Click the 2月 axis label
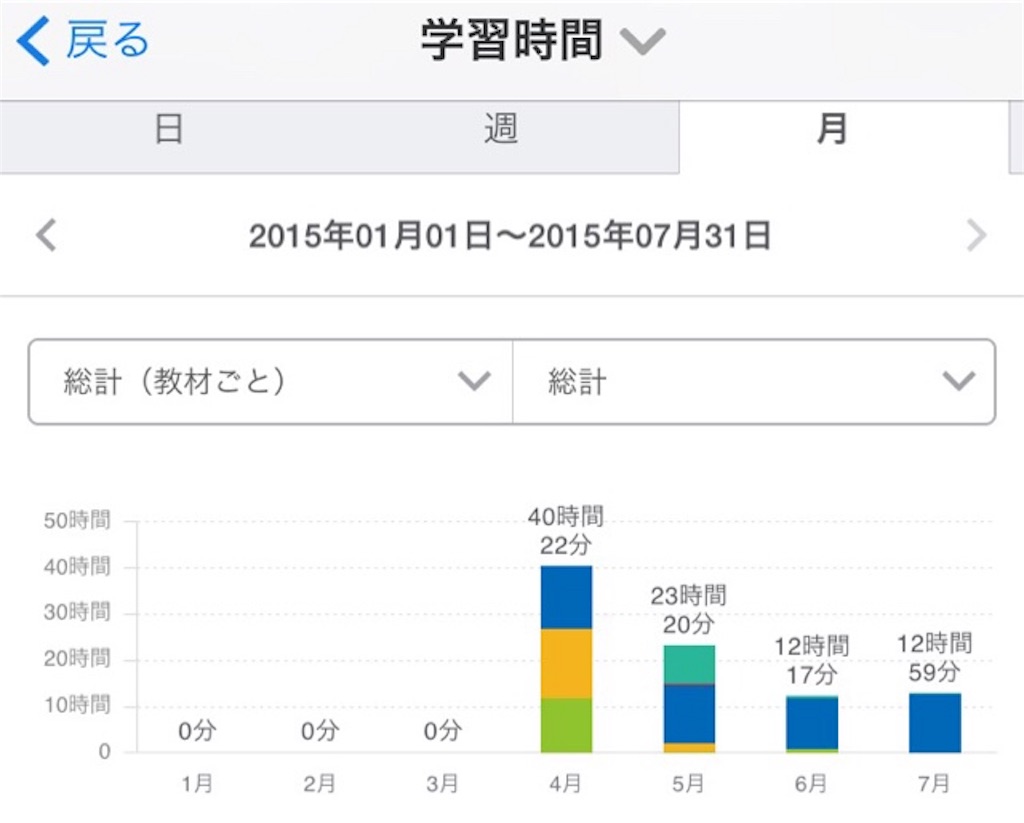The height and width of the screenshot is (823, 1024). tap(319, 783)
